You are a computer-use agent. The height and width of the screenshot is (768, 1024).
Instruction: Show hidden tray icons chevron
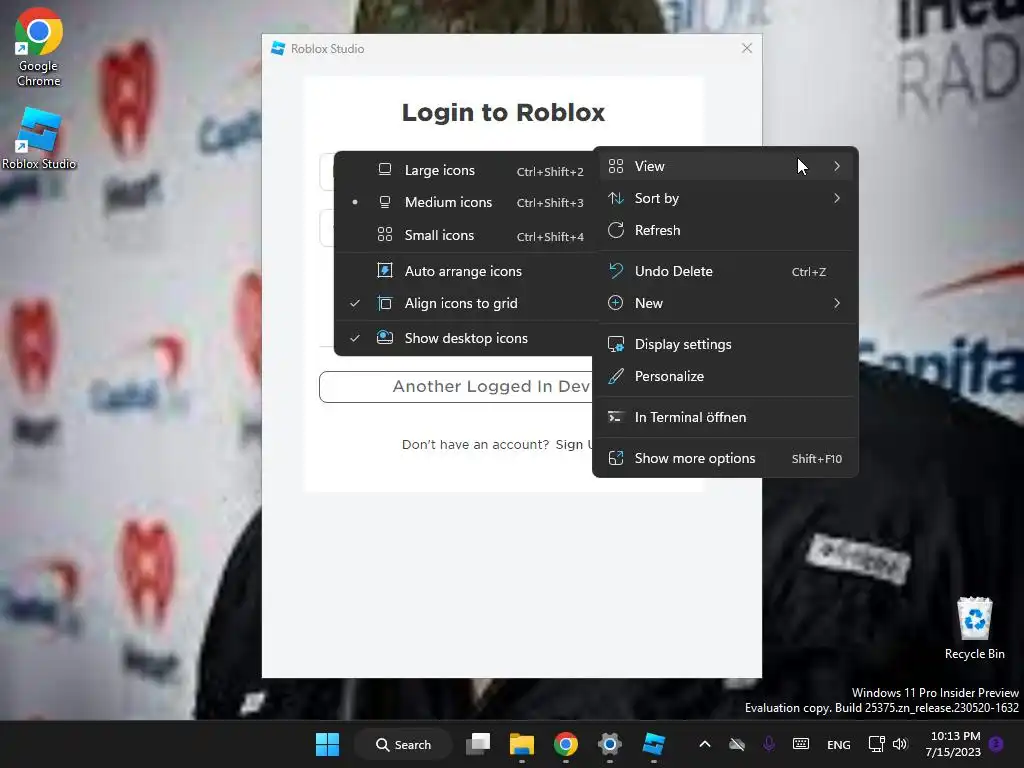(x=705, y=744)
